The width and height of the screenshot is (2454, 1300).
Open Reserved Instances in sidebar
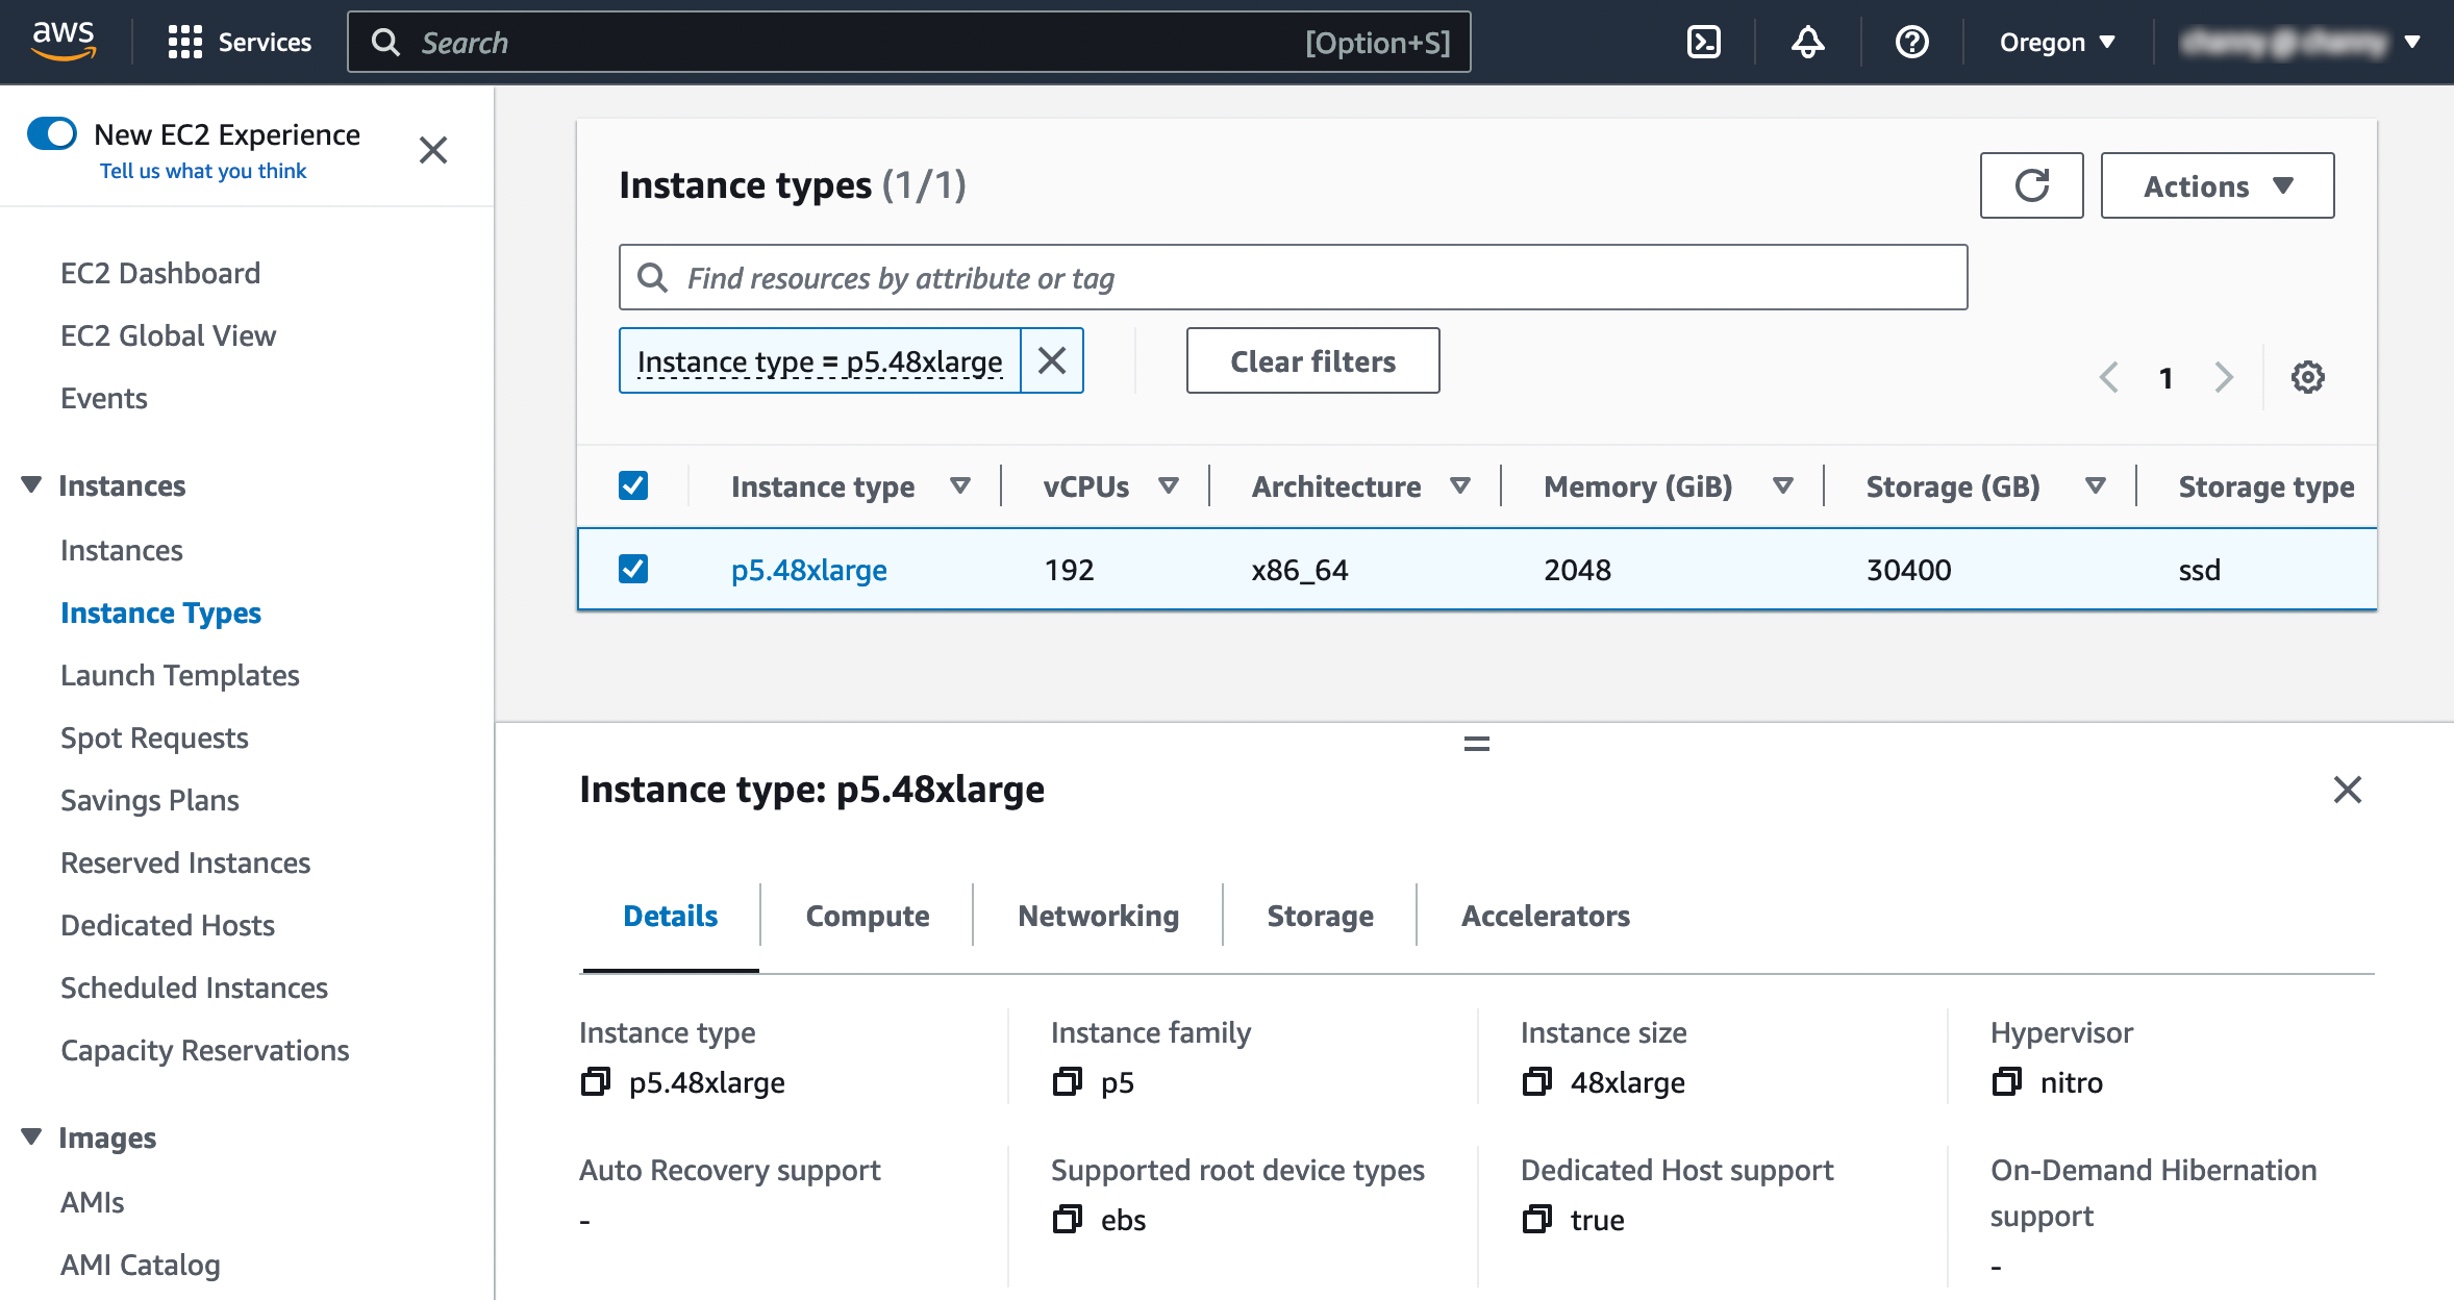pos(185,863)
